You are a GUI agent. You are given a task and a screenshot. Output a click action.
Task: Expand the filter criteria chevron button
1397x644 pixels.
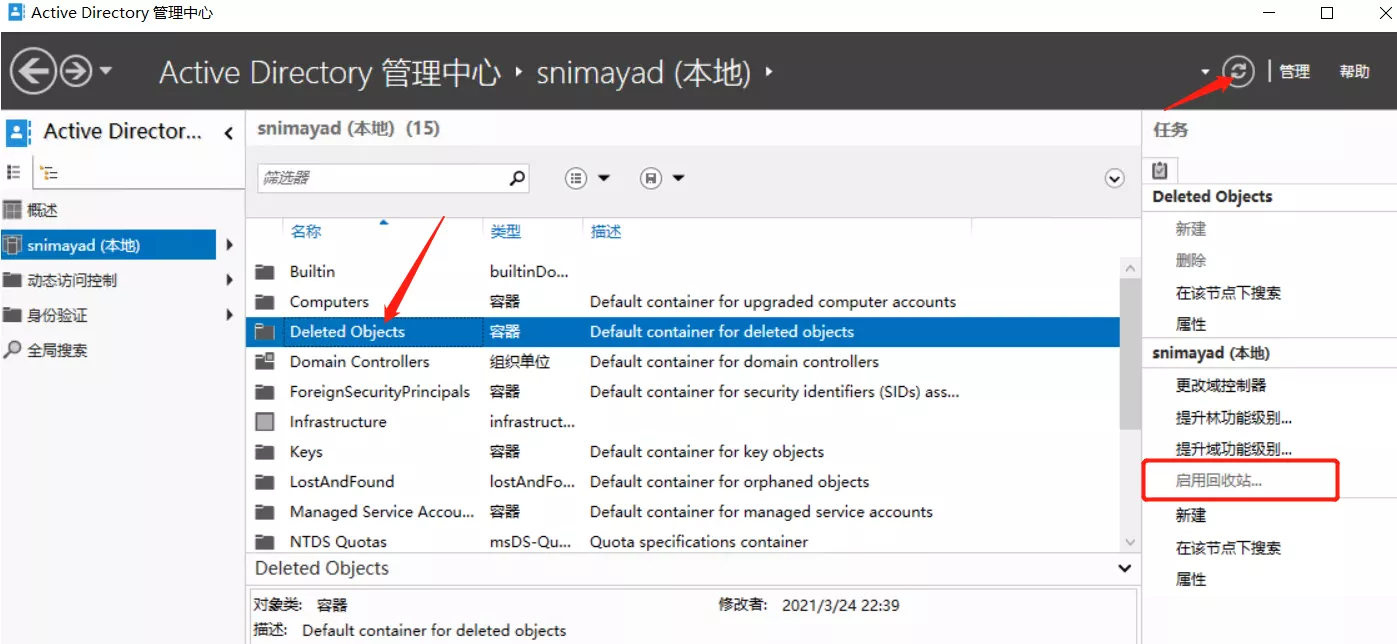click(x=1115, y=178)
